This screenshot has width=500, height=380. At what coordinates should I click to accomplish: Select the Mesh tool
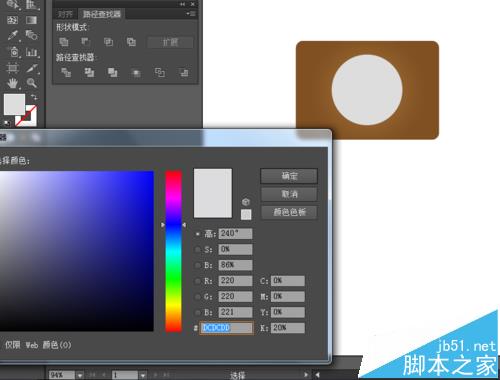pos(13,20)
